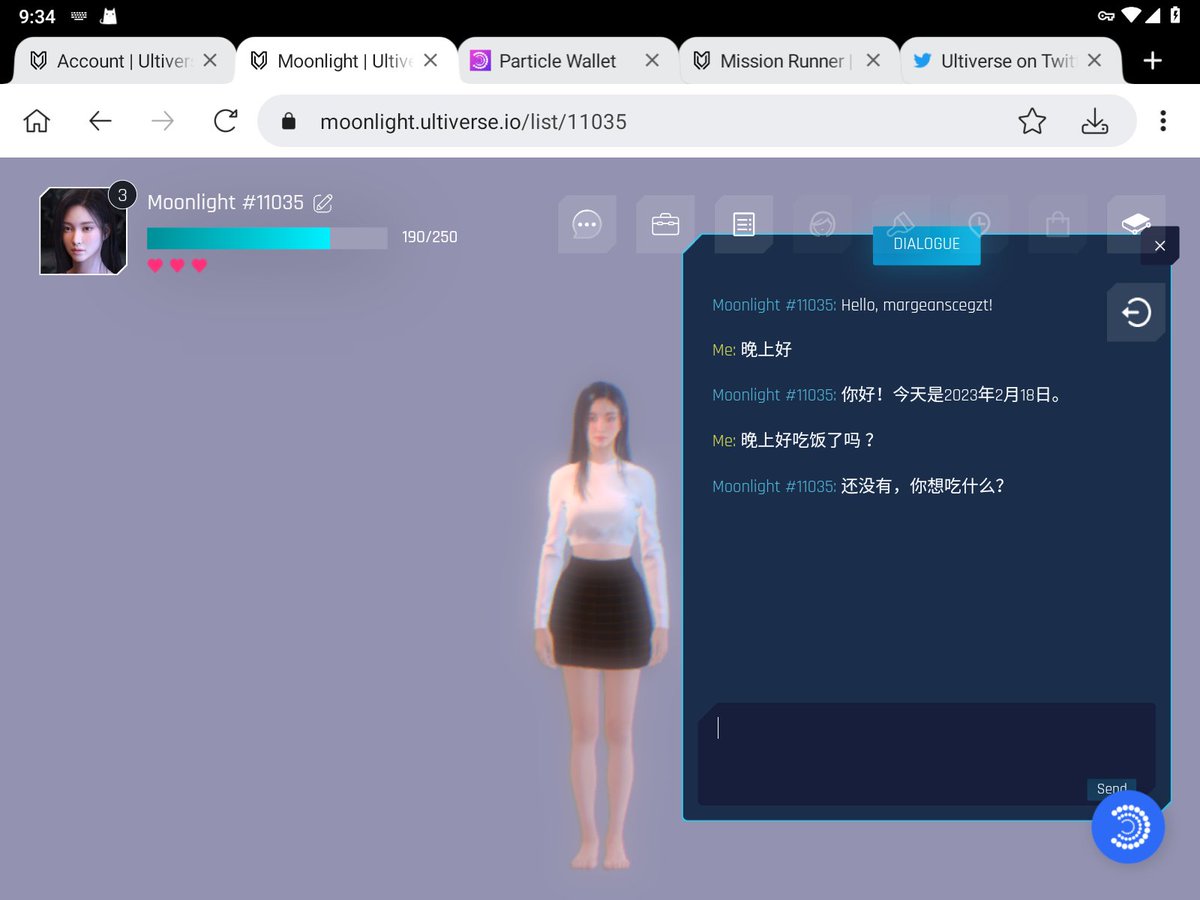1200x900 pixels.
Task: Click the 'Hello, margeanscegzt!' message
Action: coord(917,305)
